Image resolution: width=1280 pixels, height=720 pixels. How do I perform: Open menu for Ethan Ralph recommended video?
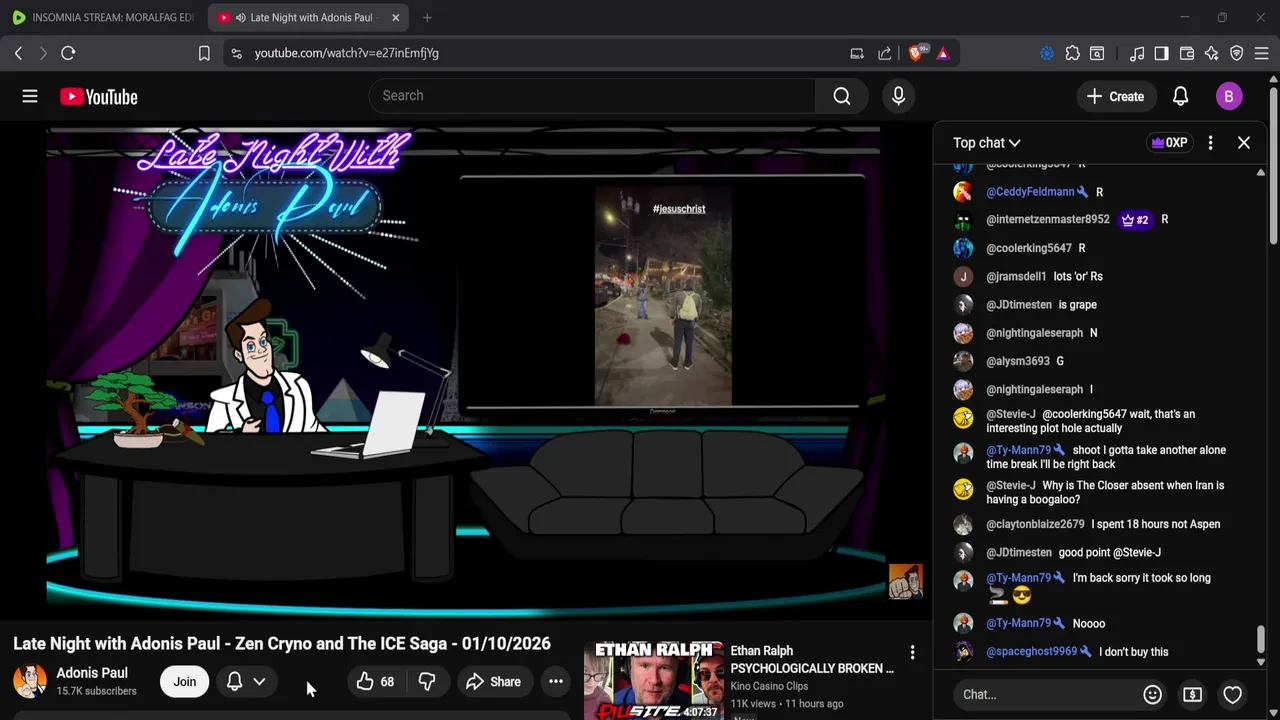coord(912,653)
